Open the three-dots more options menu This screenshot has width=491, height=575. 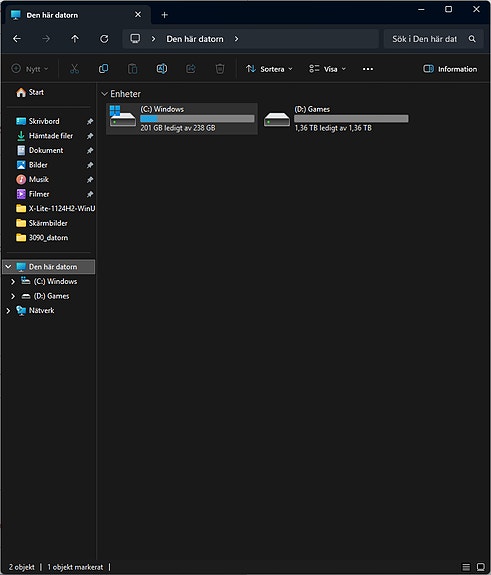[368, 69]
